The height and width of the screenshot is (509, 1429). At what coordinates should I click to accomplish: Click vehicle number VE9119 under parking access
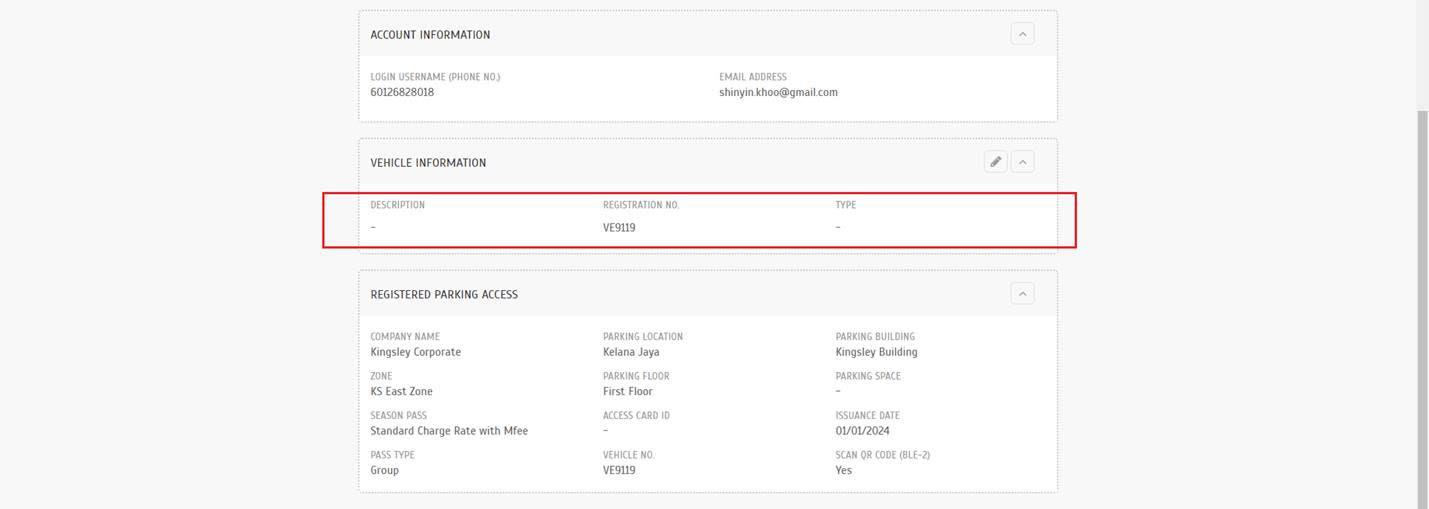click(619, 470)
